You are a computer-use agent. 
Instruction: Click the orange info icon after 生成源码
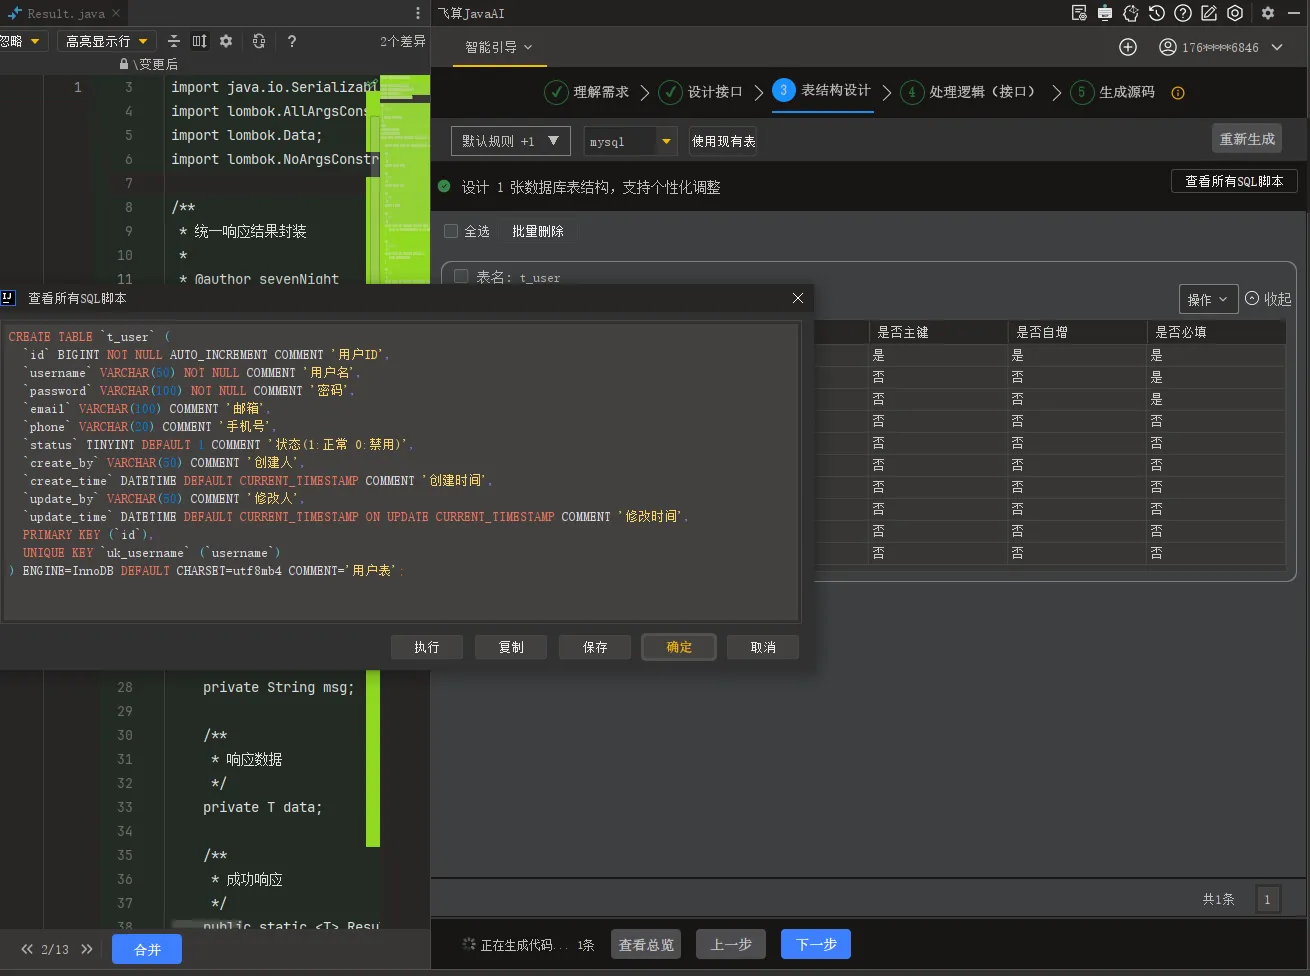1178,93
